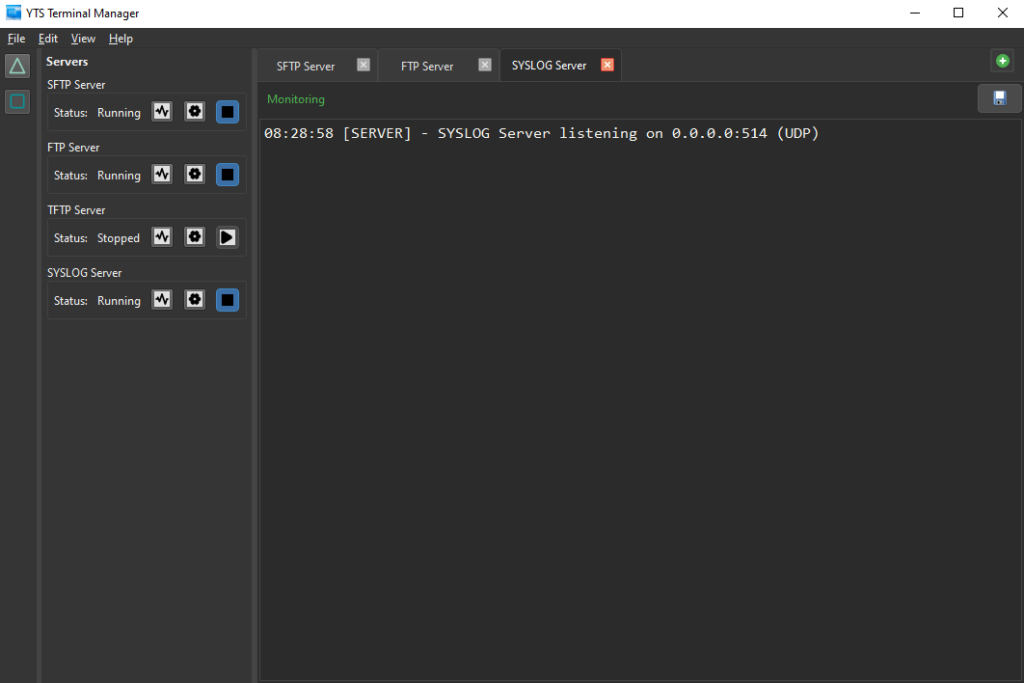Viewport: 1024px width, 683px height.
Task: Click inside the SYSLOG log output area
Action: 640,400
